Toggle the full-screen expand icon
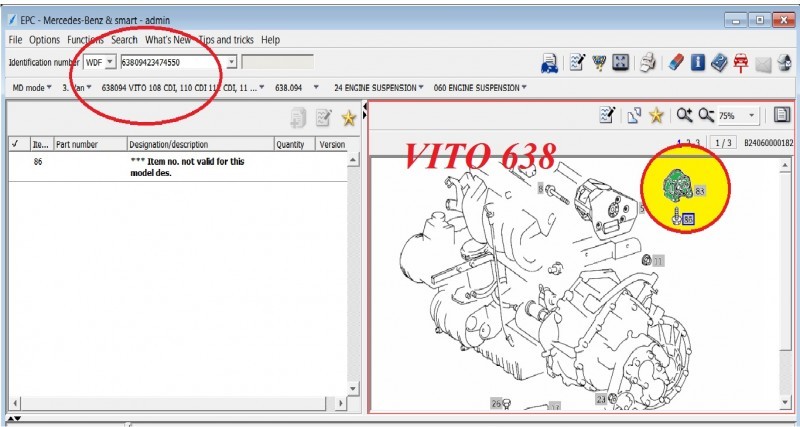800x427 pixels. (620, 63)
